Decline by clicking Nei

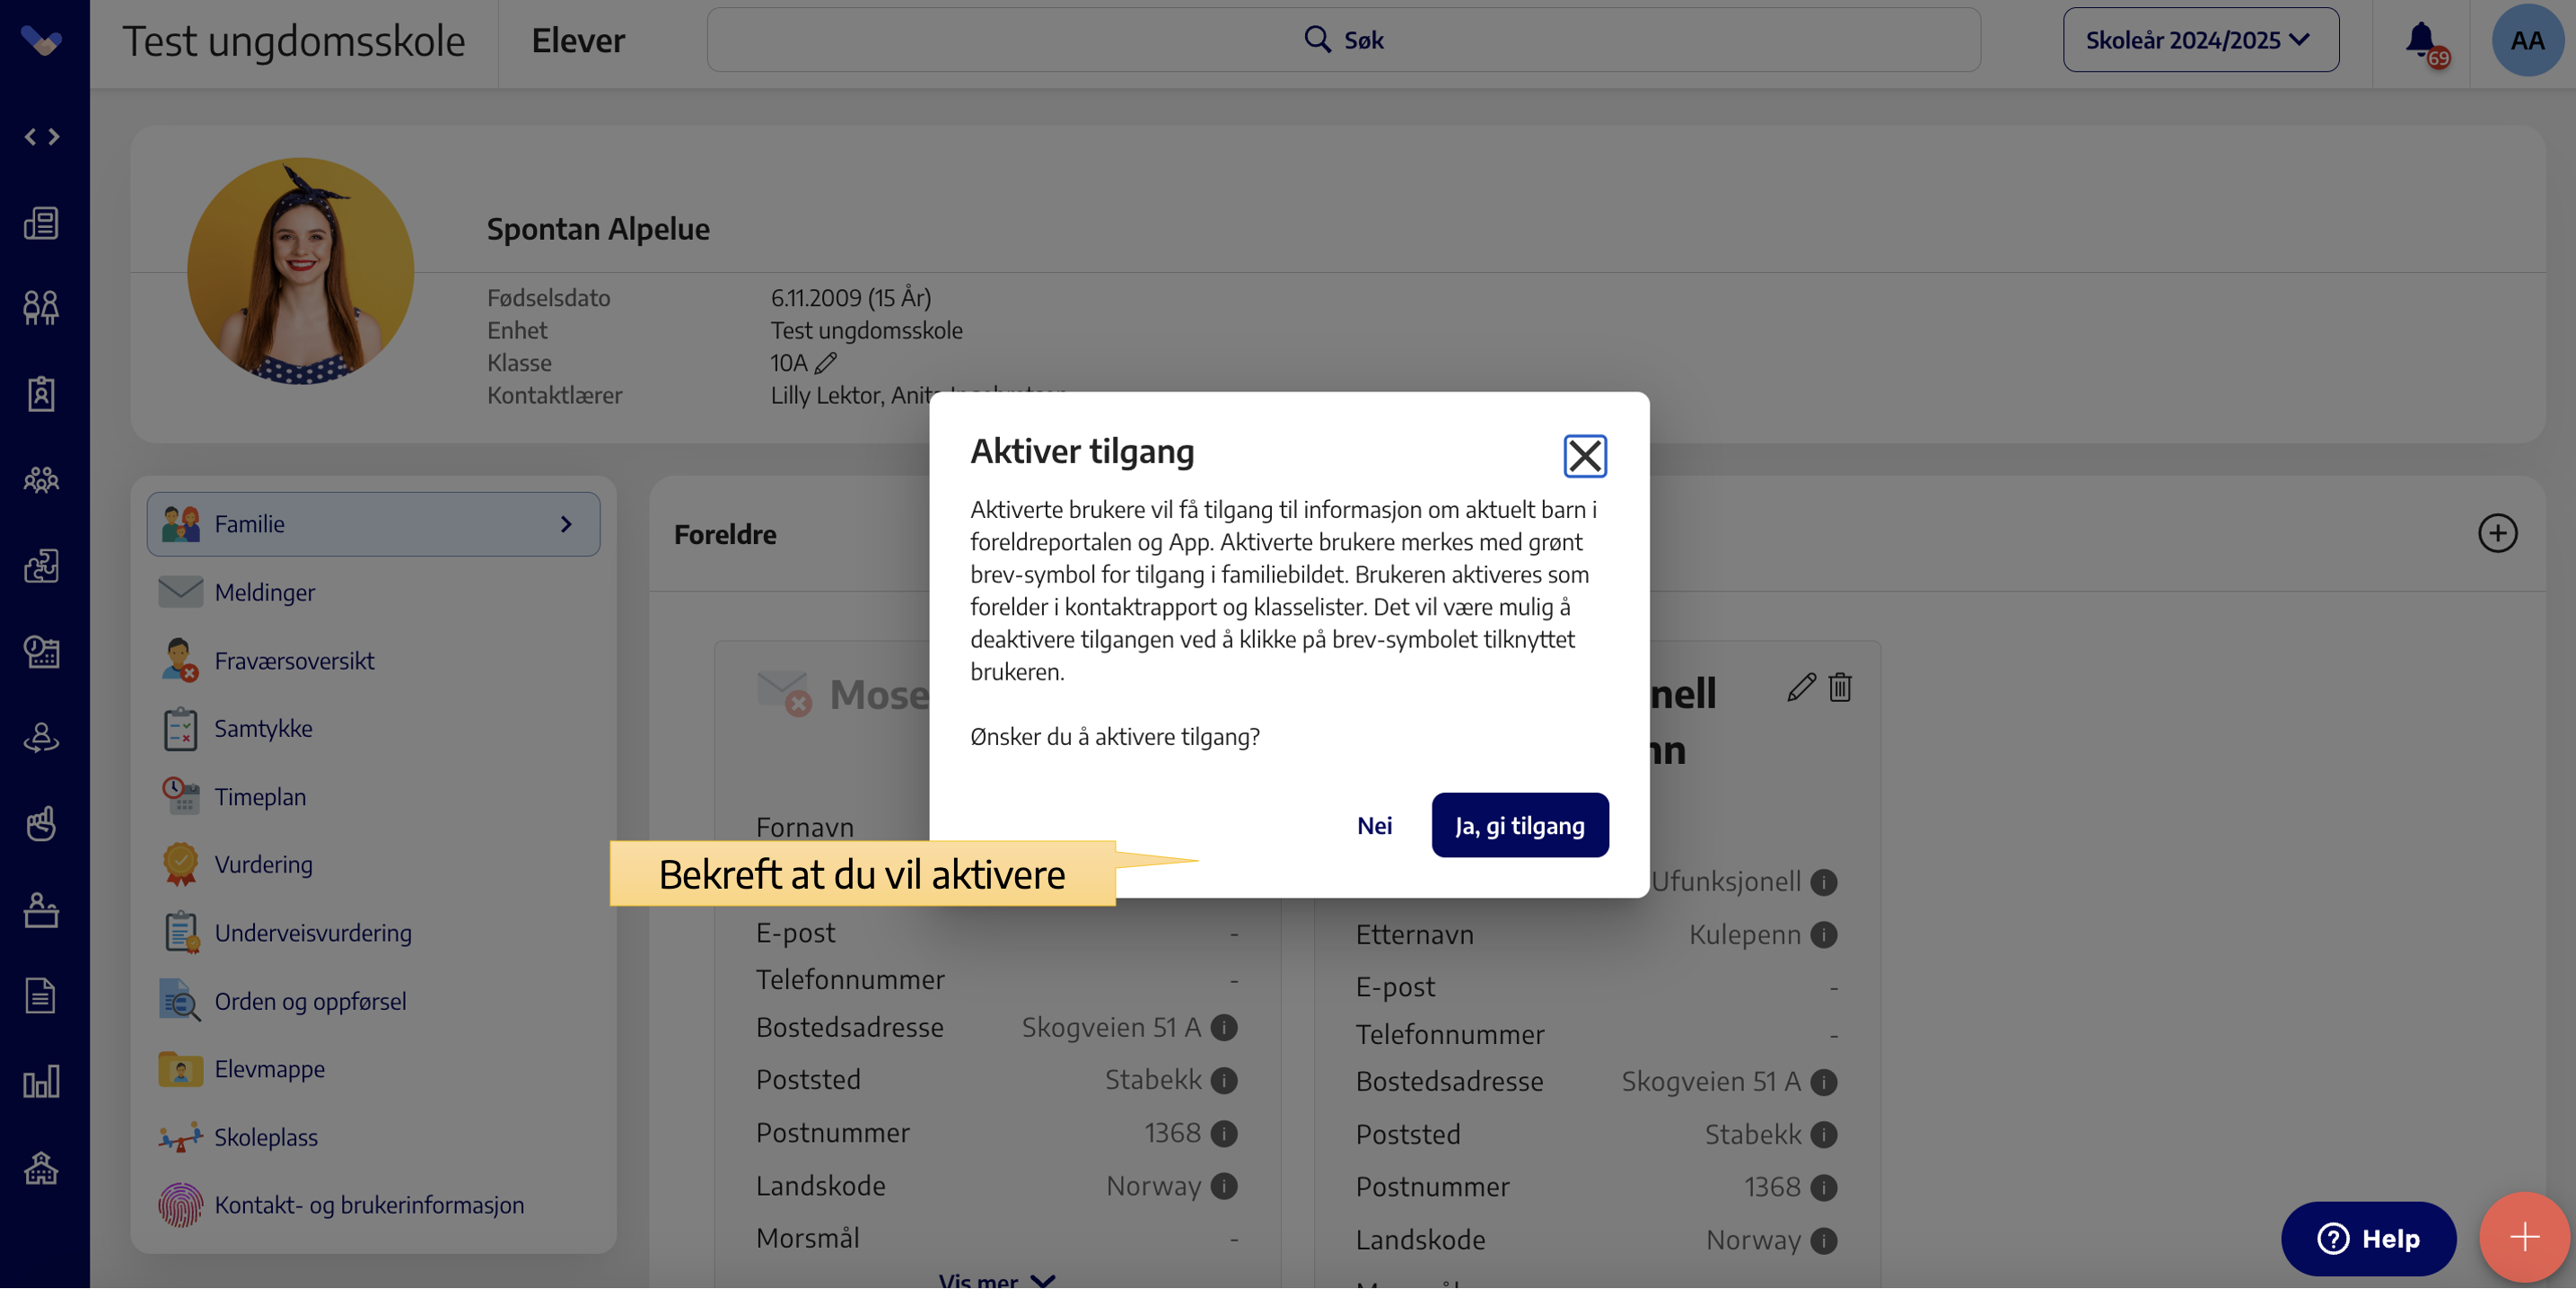pos(1374,825)
